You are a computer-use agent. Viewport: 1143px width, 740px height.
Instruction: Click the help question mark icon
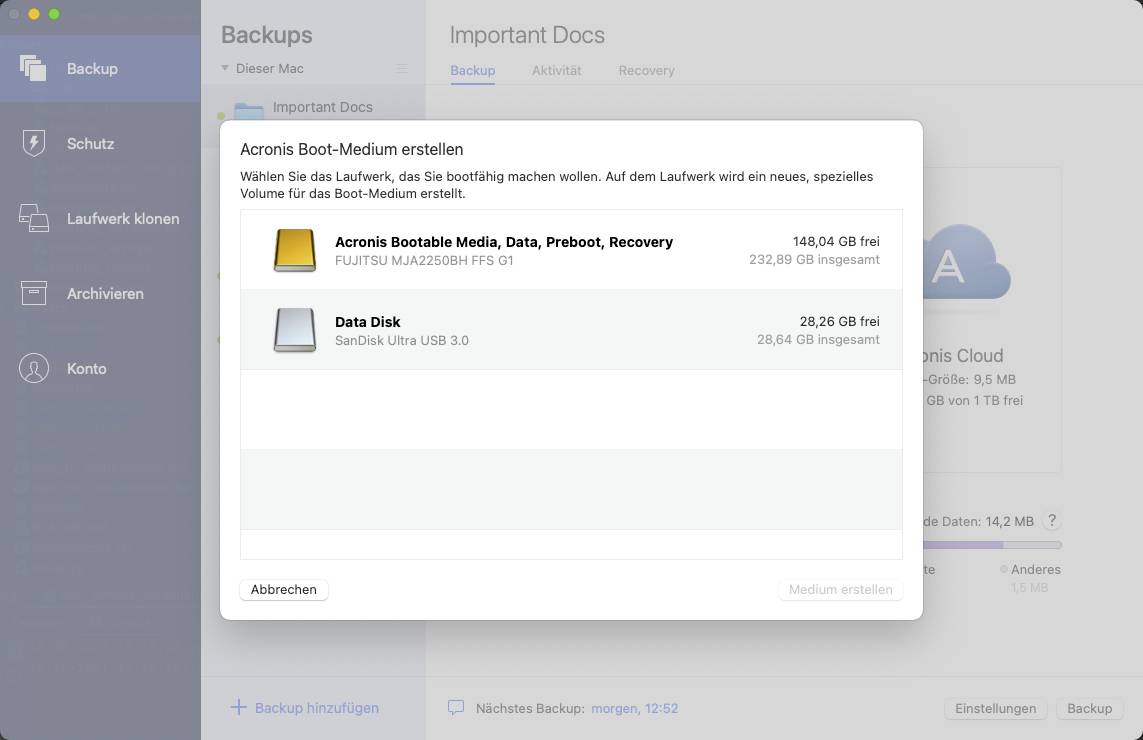coord(1051,521)
